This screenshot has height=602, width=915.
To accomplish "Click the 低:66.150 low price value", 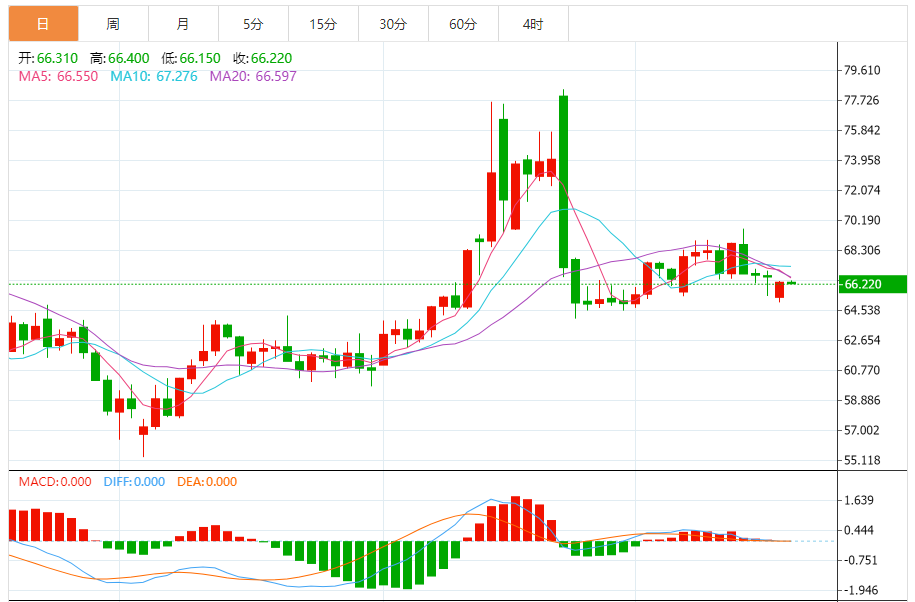I will point(191,58).
